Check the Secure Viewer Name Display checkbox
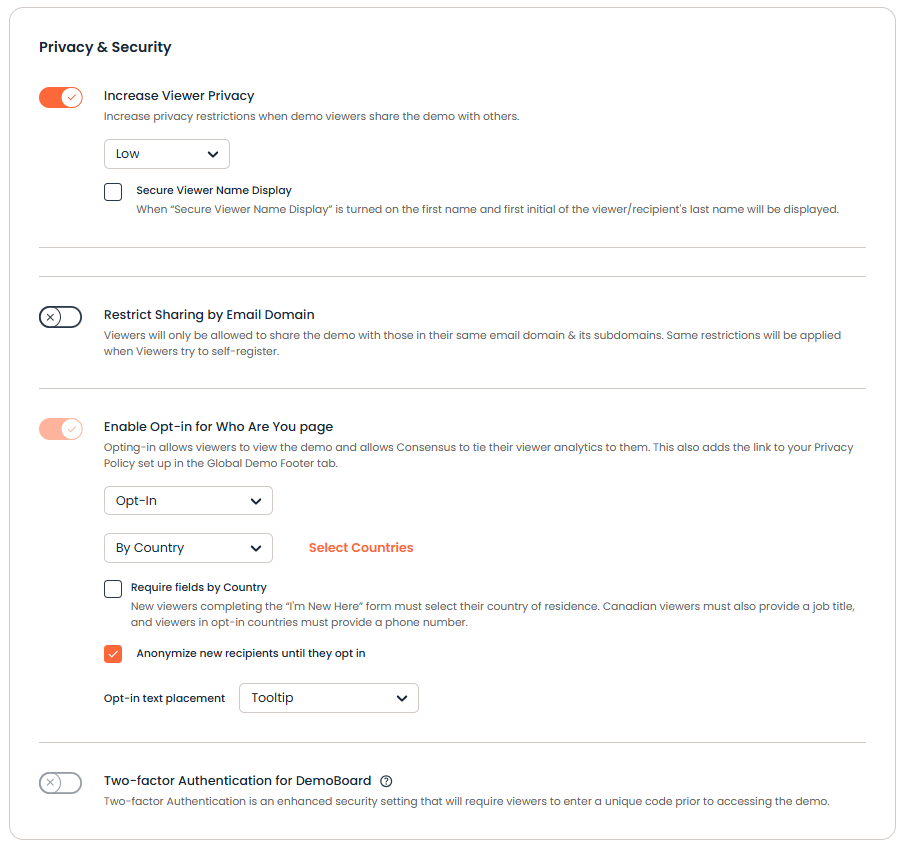The height and width of the screenshot is (844, 902). (113, 192)
